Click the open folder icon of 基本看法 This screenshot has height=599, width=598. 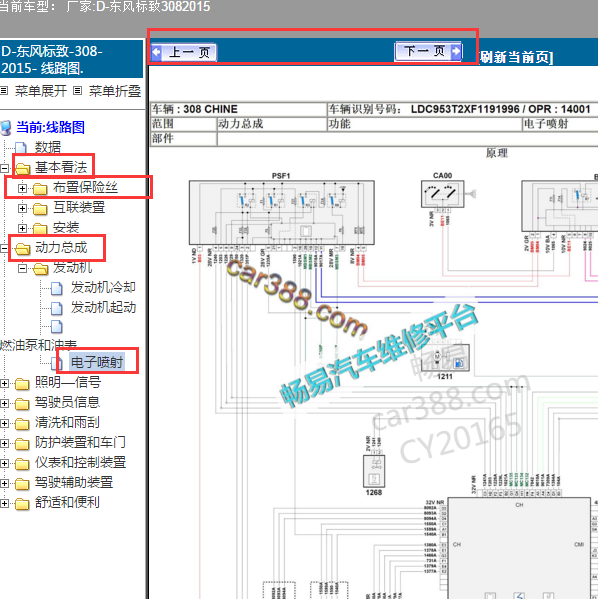click(23, 168)
